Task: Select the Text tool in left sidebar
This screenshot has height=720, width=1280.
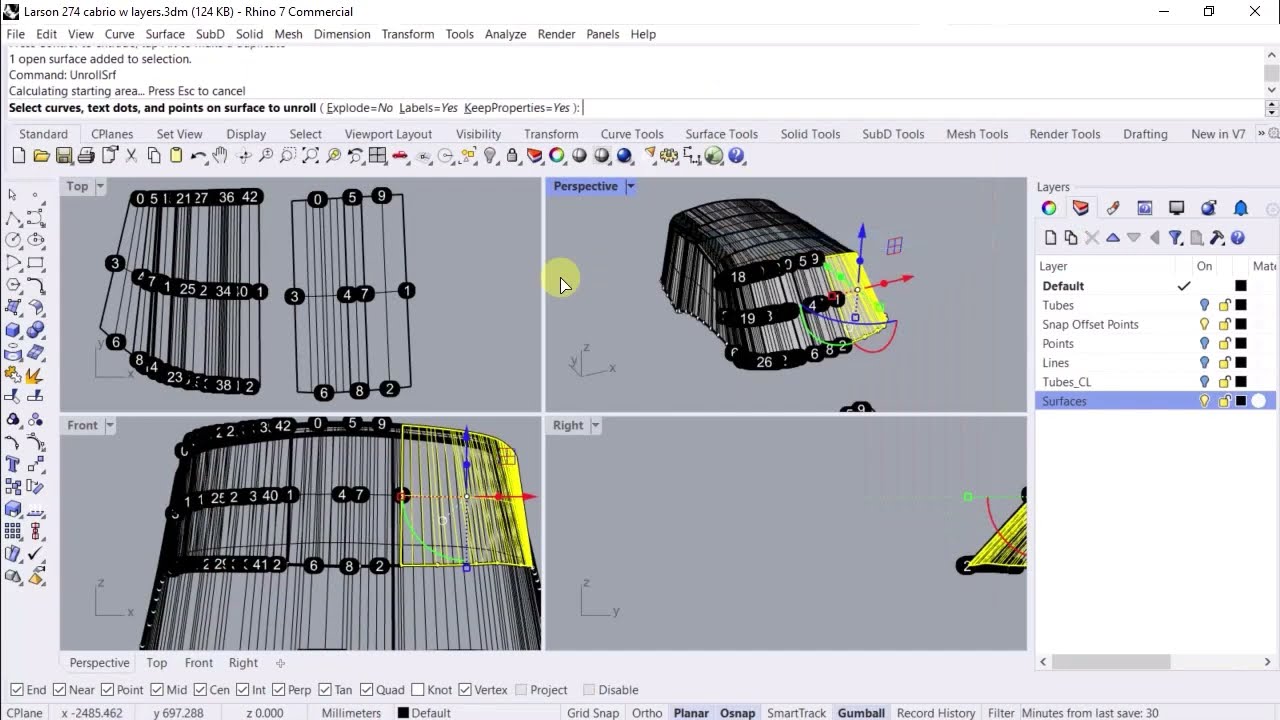Action: point(13,464)
